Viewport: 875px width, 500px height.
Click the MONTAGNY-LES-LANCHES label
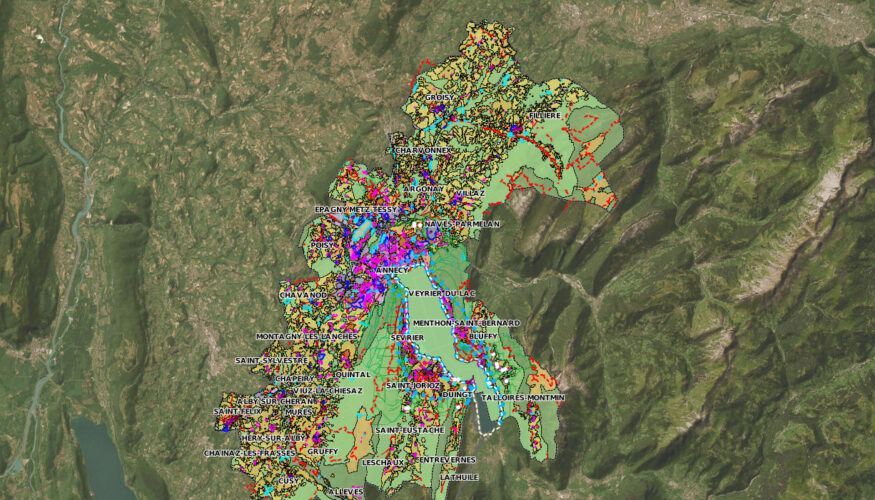306,336
